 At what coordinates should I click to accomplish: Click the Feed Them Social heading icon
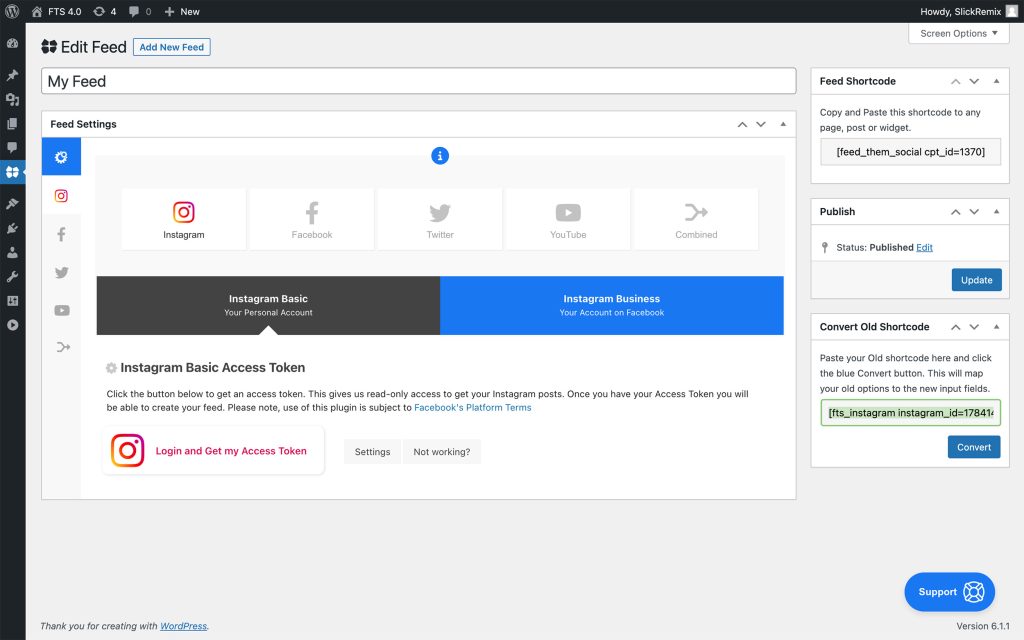(49, 47)
